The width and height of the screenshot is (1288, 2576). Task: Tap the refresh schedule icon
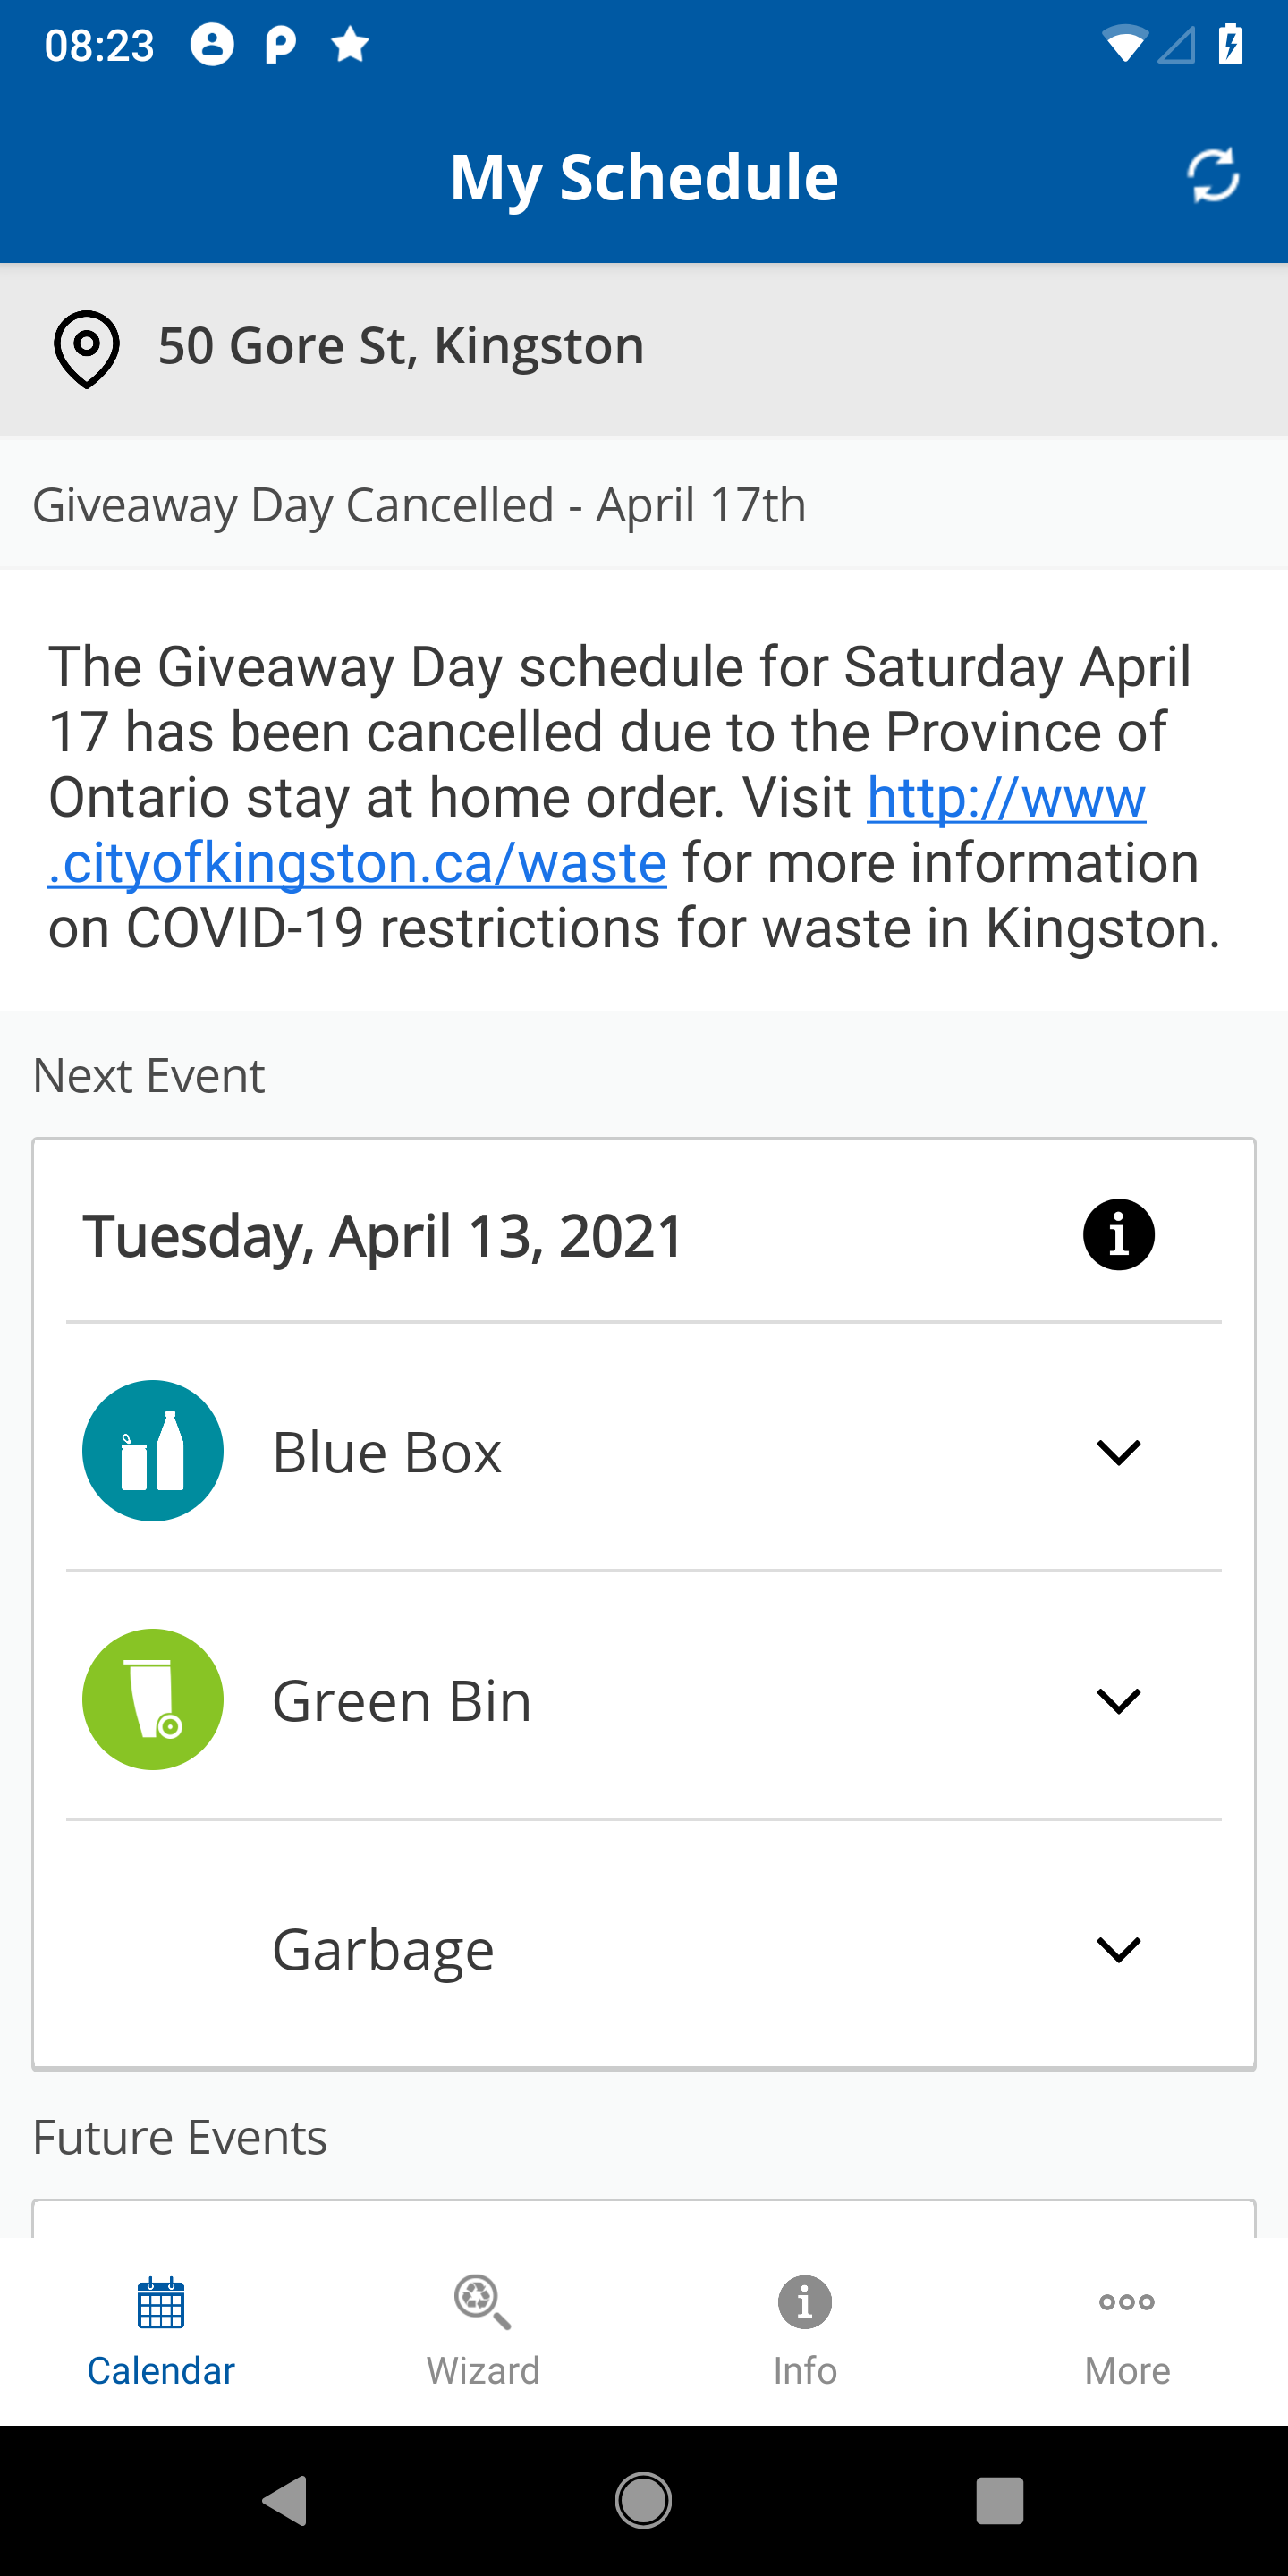click(x=1213, y=176)
